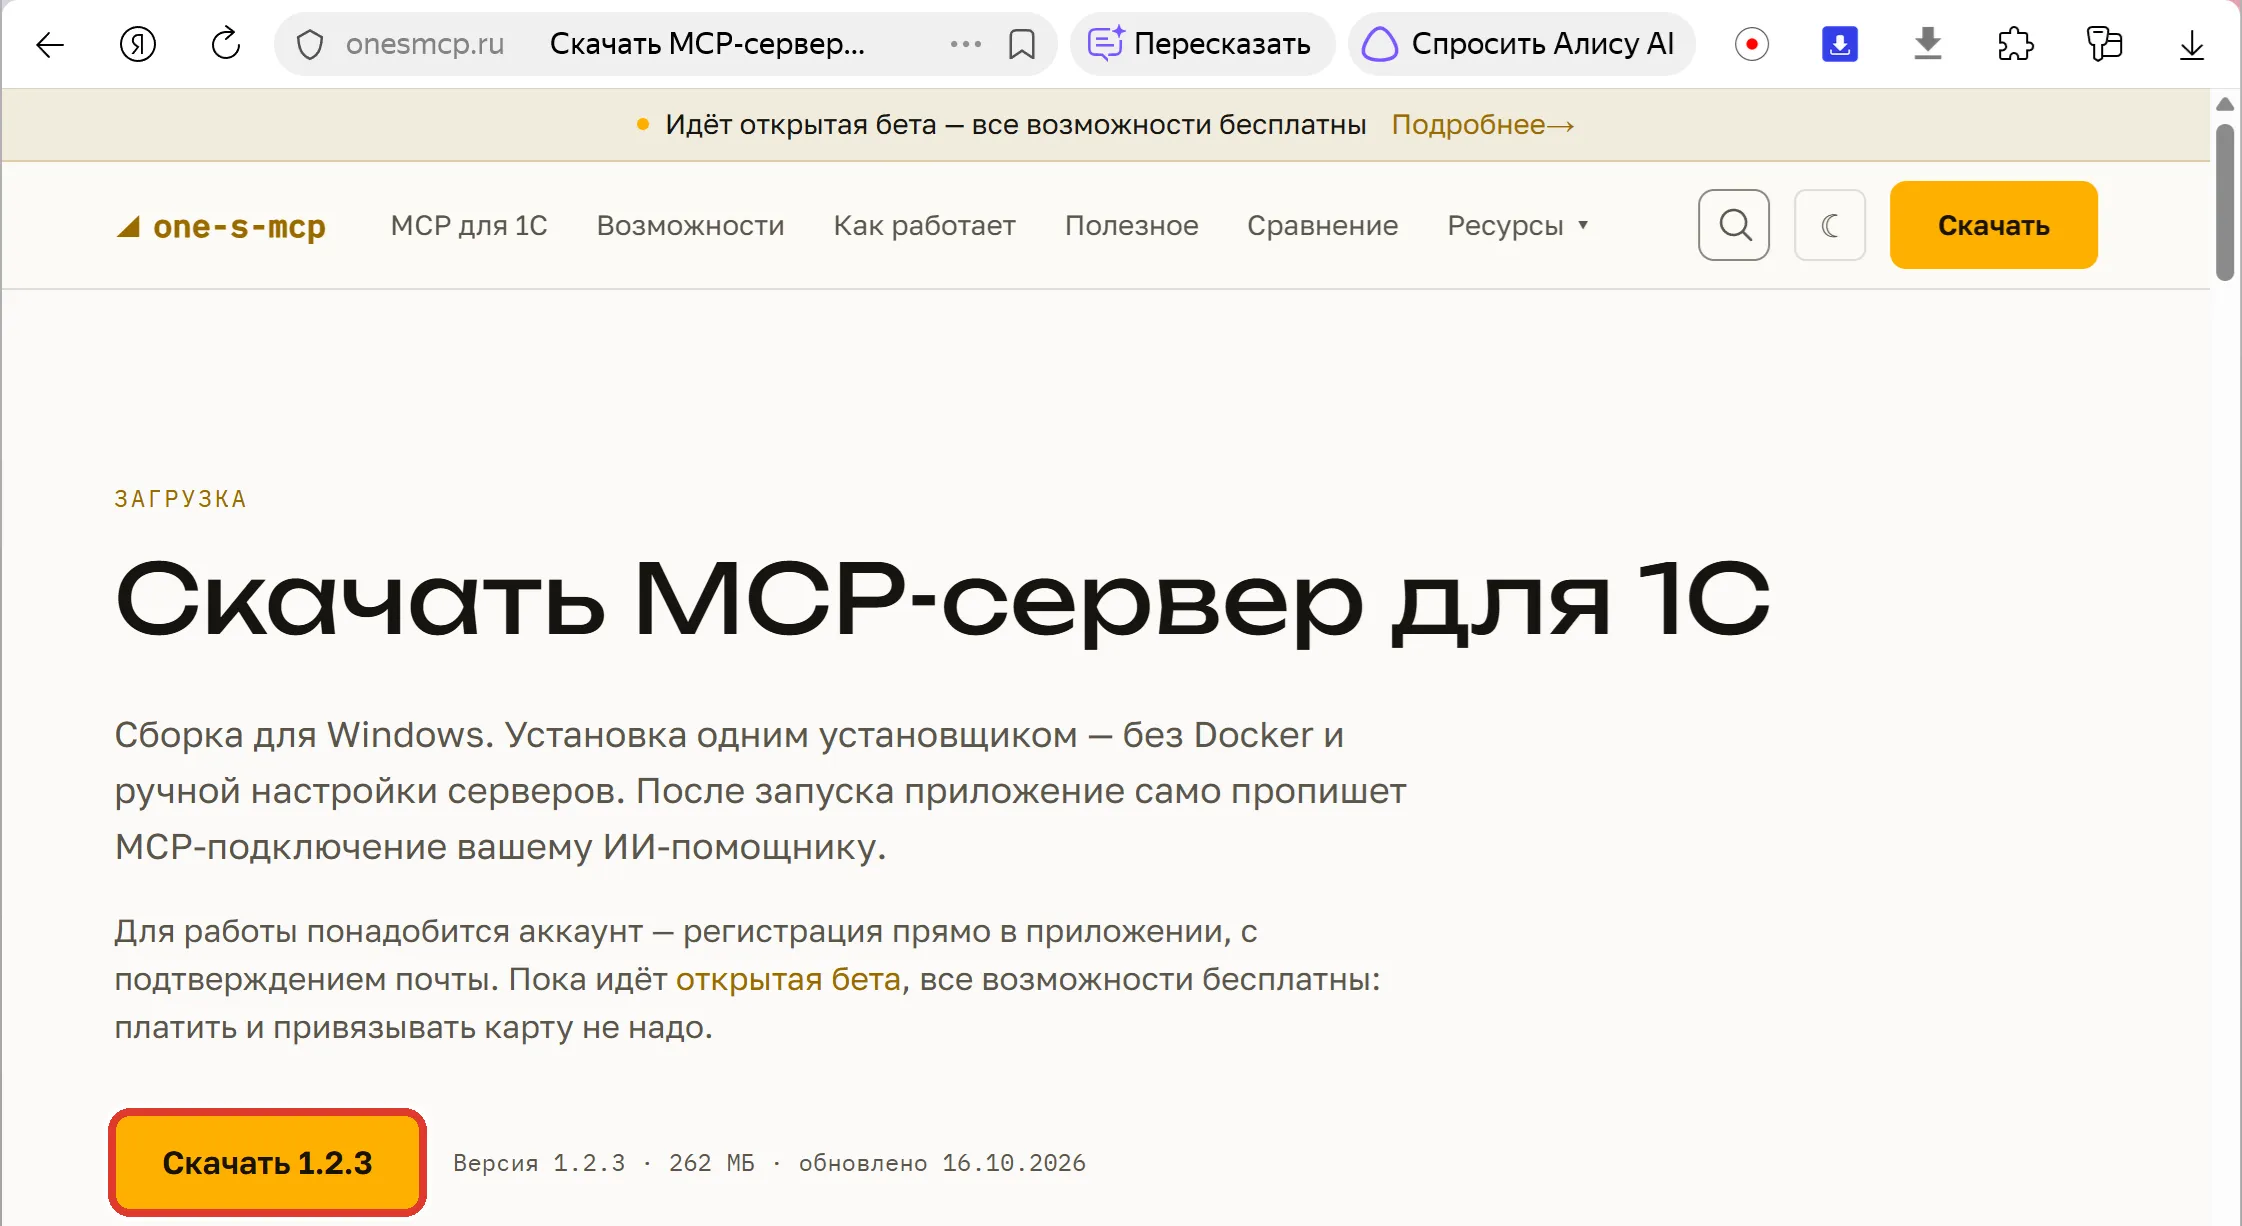
Task: Open the browser downloads arrow icon
Action: (2192, 44)
